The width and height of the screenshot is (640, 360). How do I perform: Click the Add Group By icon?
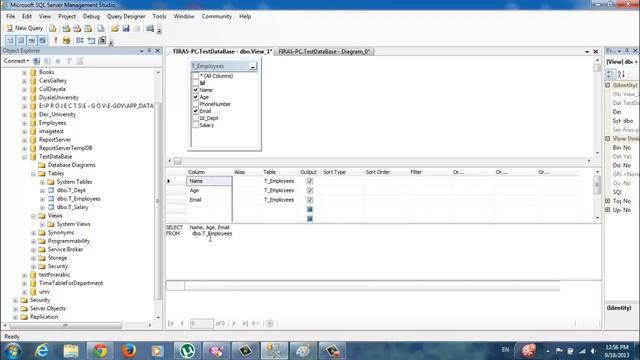(80, 40)
